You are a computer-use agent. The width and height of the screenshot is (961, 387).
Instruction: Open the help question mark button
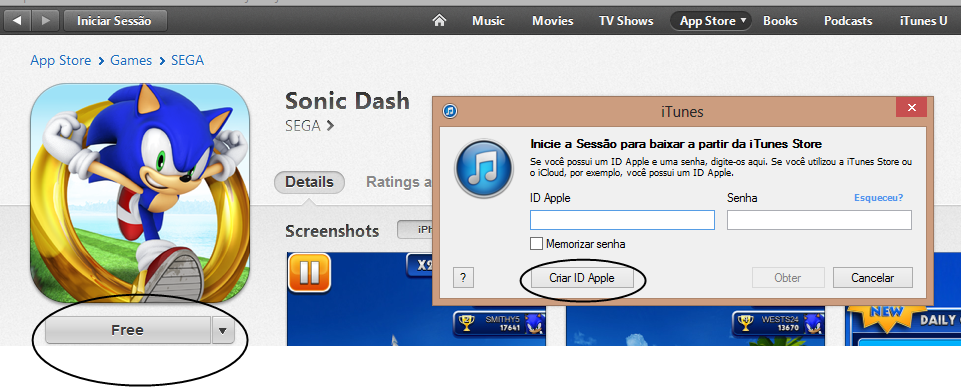463,278
